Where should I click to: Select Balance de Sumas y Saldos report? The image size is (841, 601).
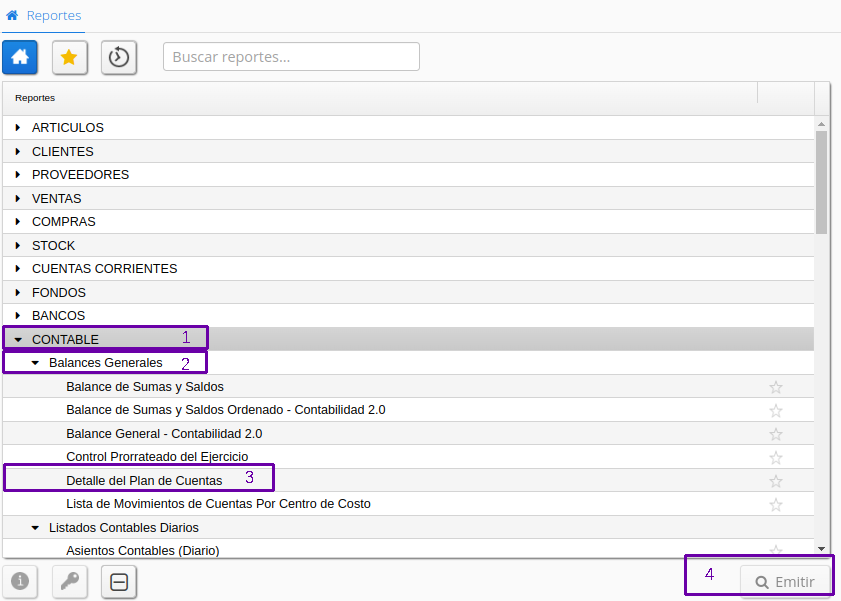pyautogui.click(x=145, y=387)
